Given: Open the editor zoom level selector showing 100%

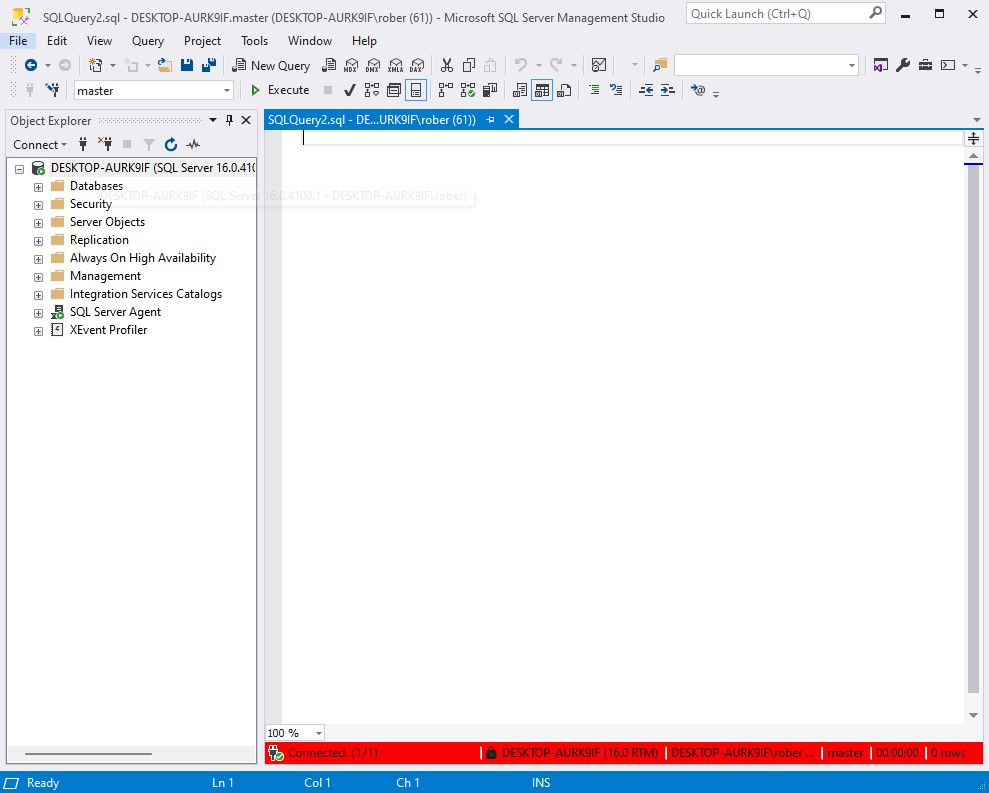Looking at the screenshot, I should (x=293, y=733).
